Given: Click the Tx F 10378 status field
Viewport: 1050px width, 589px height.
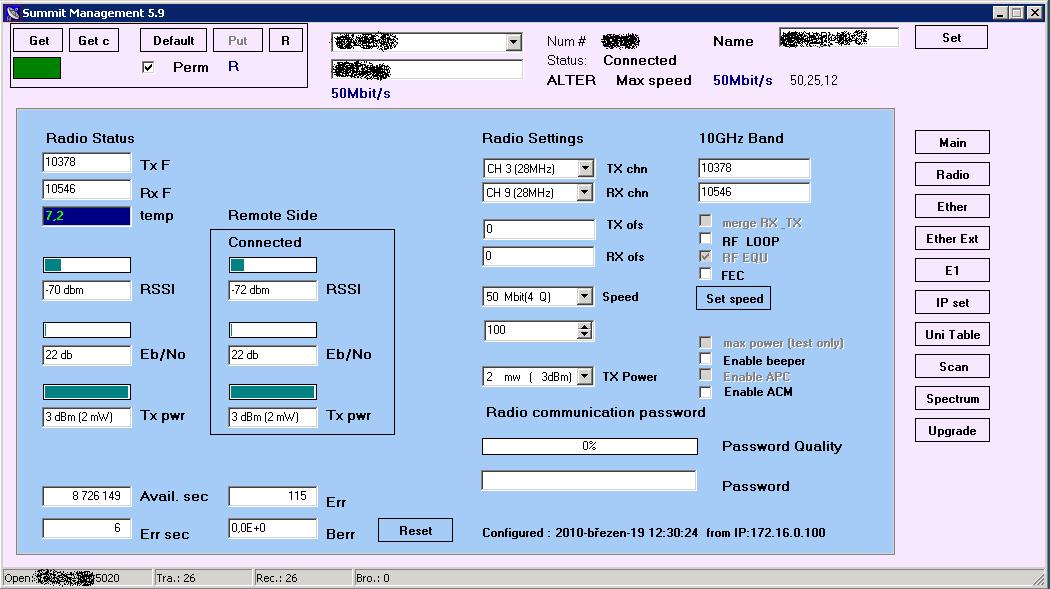Looking at the screenshot, I should pos(86,162).
